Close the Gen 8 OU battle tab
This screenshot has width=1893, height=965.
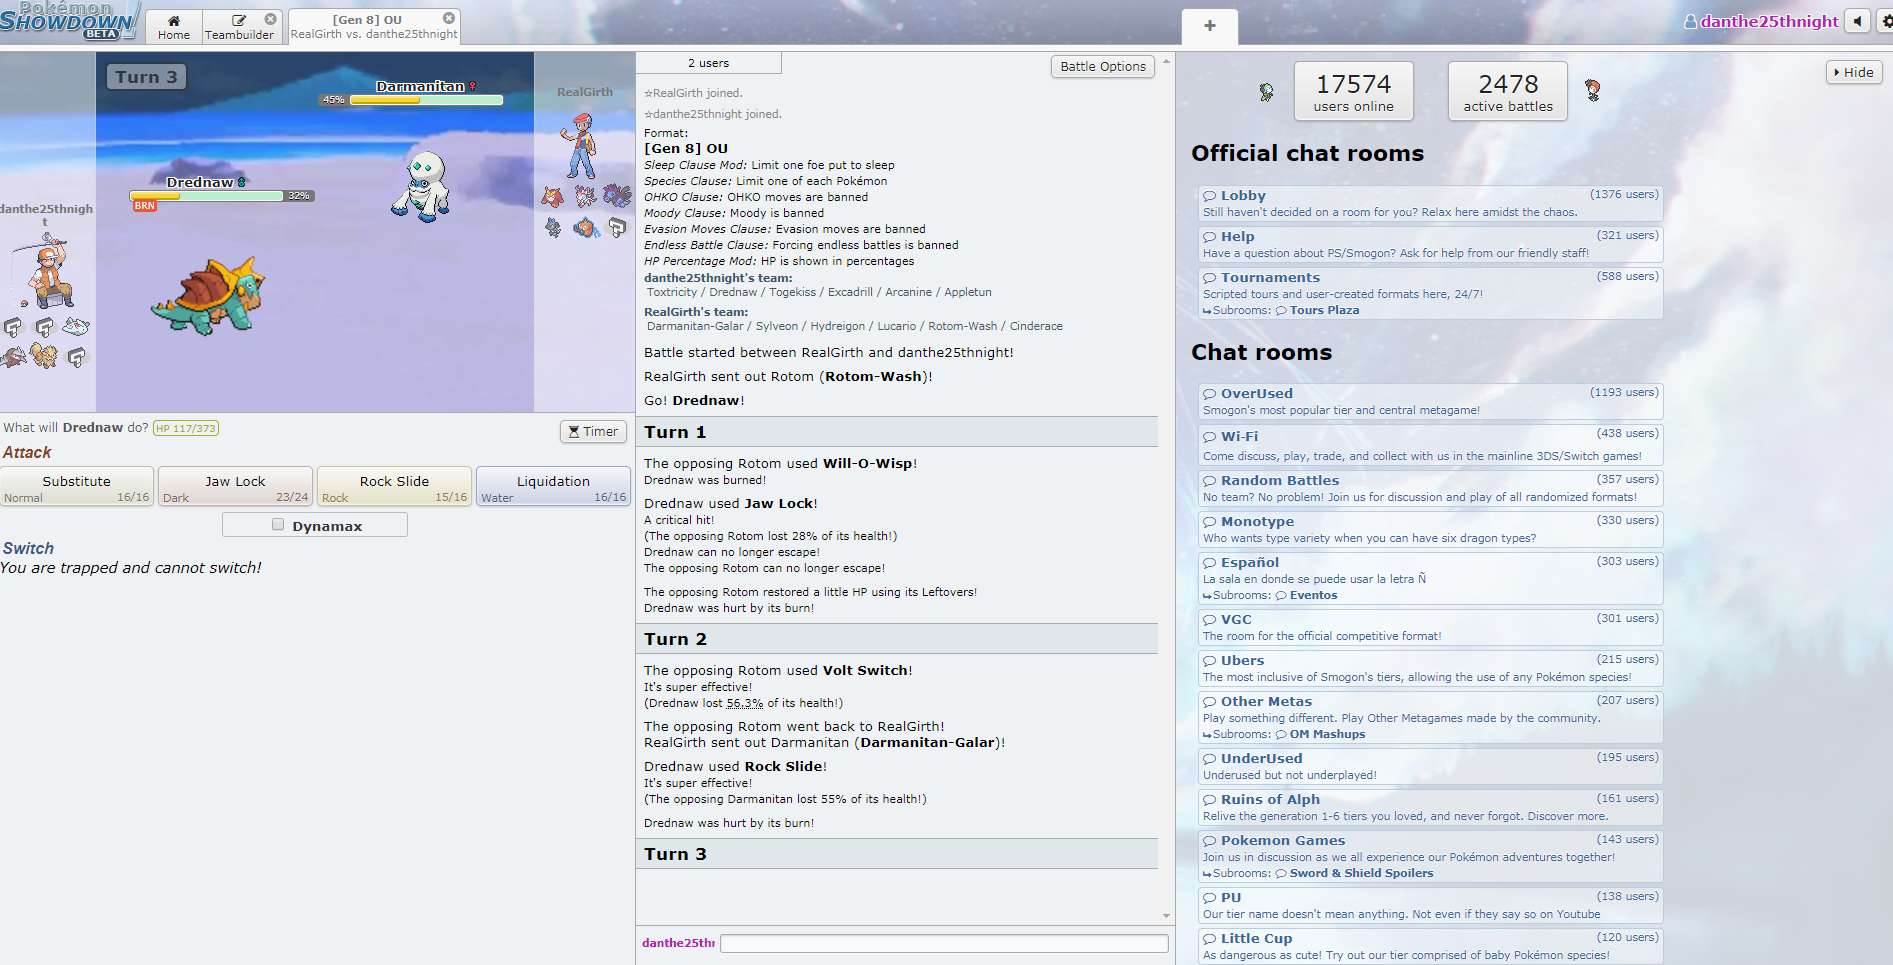tap(449, 18)
